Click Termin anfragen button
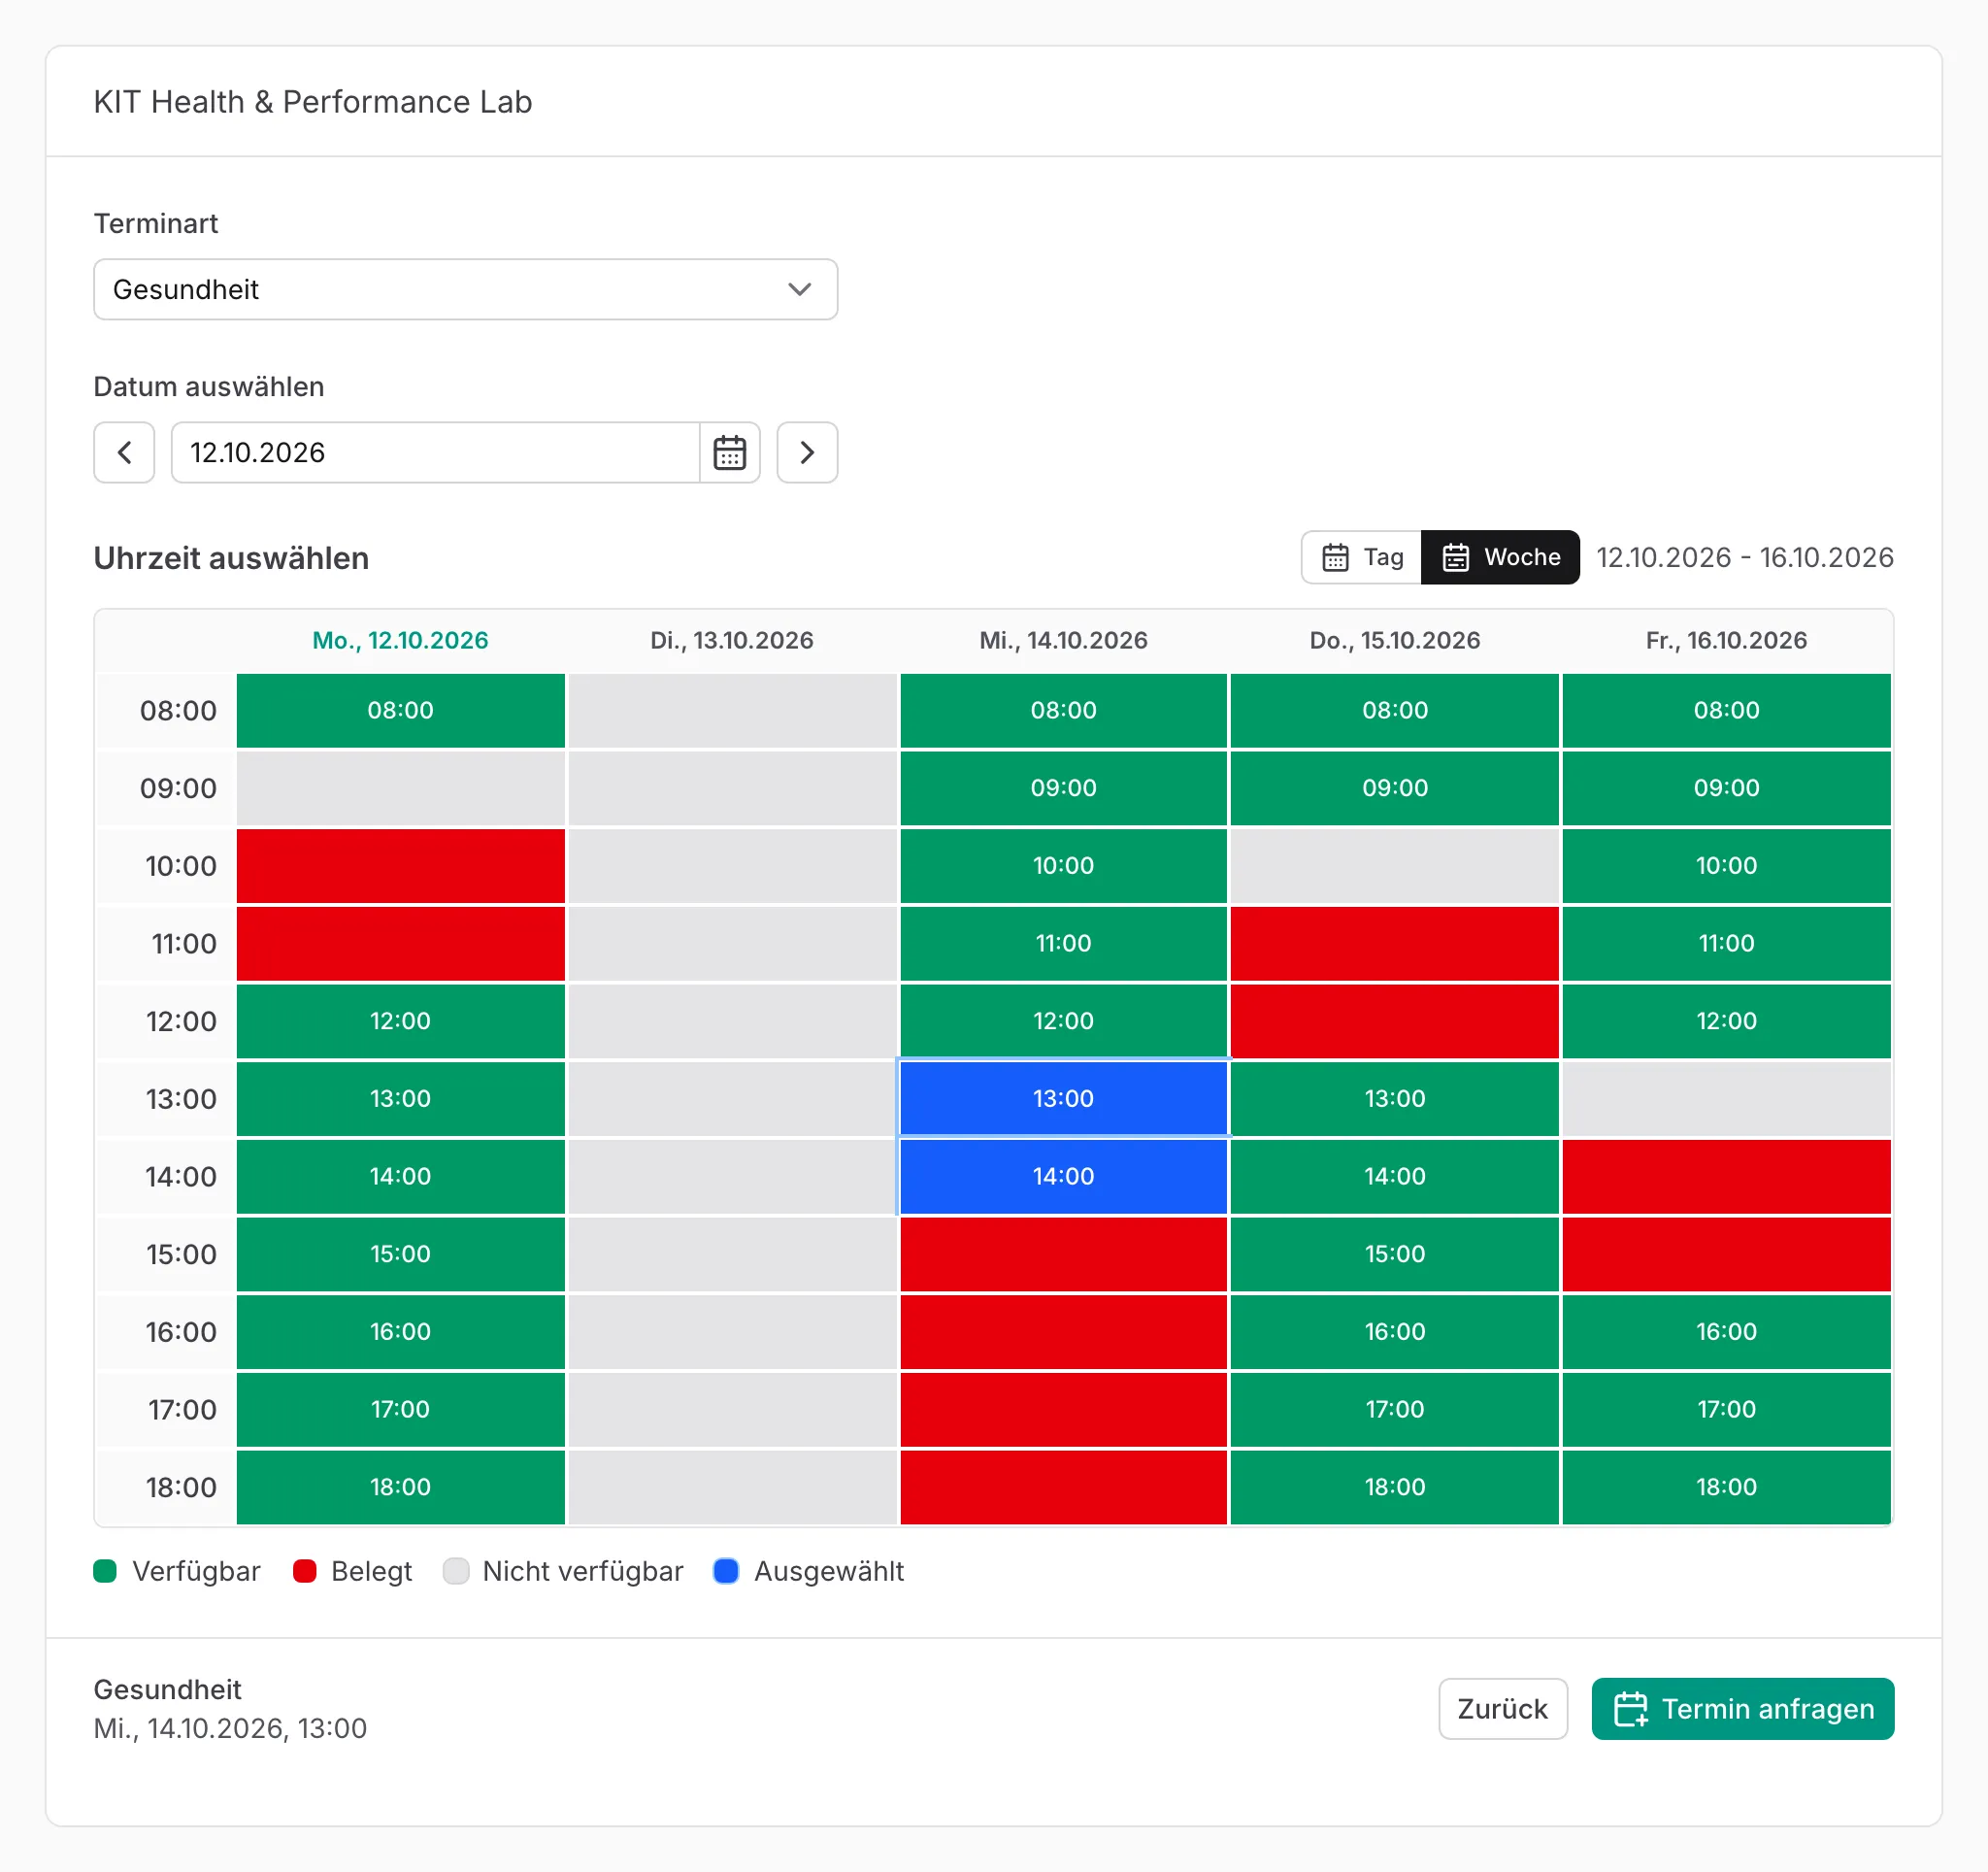This screenshot has width=1988, height=1872. pos(1742,1709)
